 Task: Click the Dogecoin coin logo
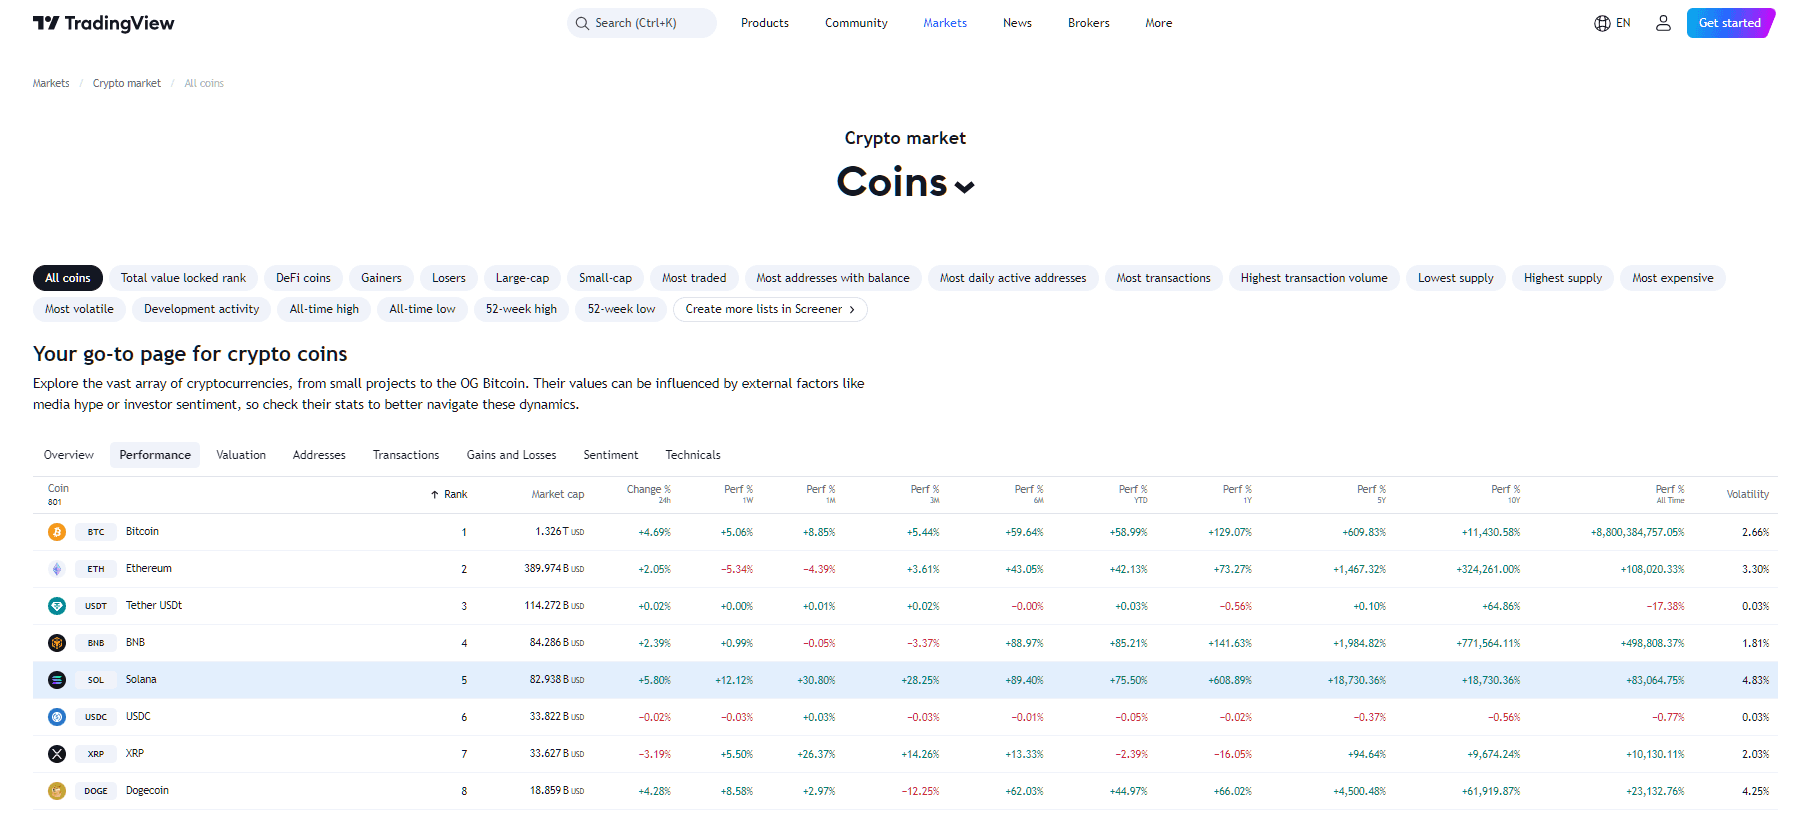[x=57, y=791]
